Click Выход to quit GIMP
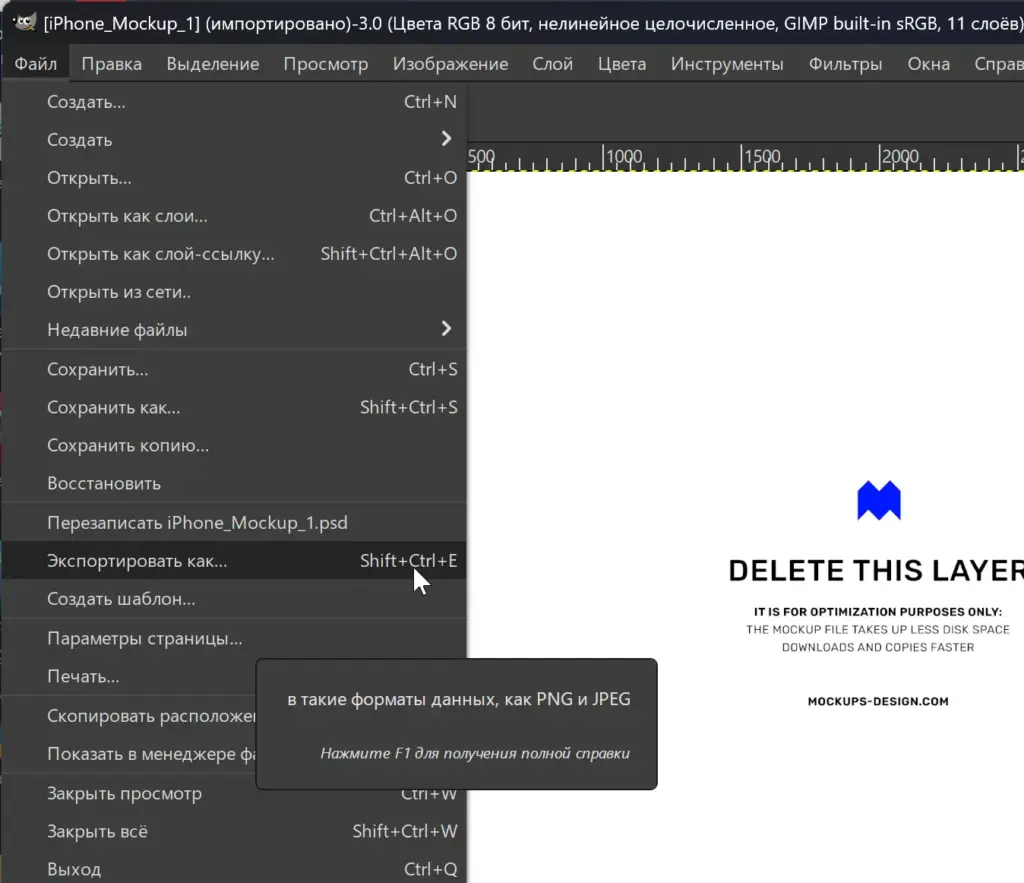The image size is (1024, 883). [x=234, y=869]
